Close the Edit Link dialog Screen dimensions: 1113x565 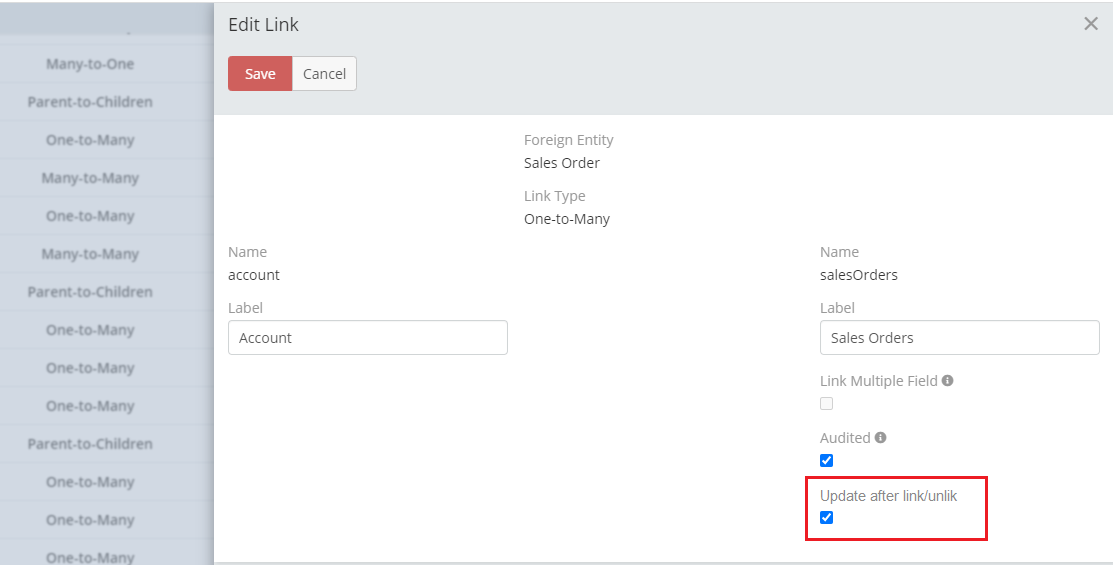click(1091, 24)
